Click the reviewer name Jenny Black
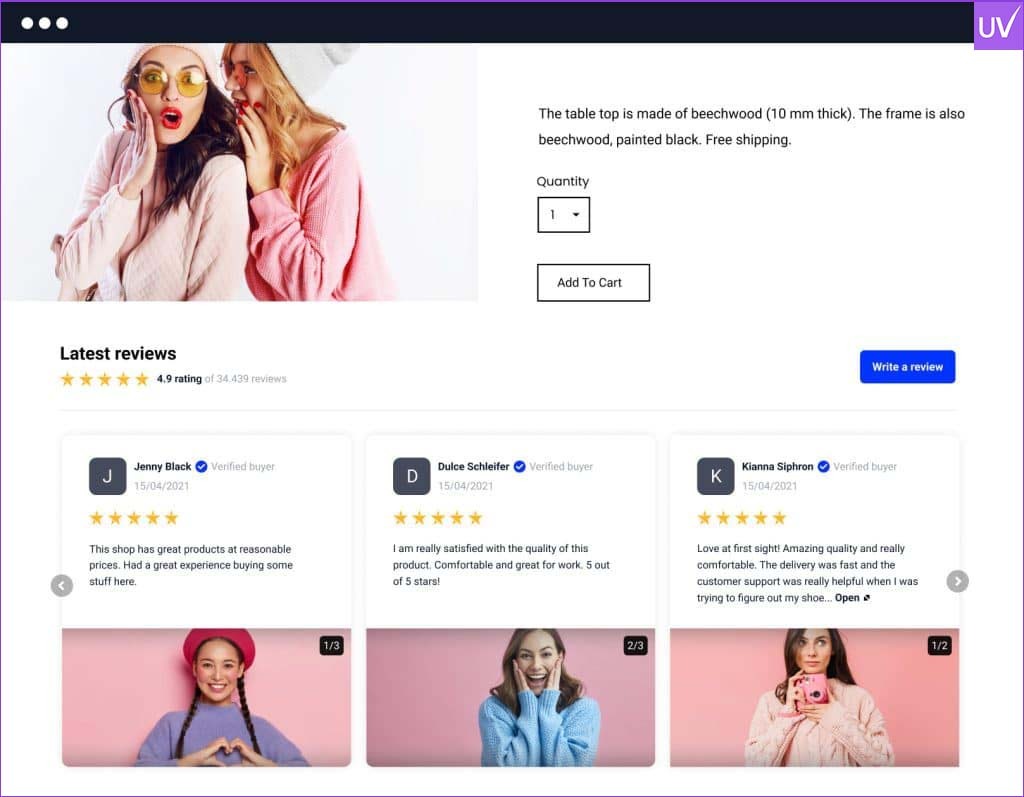The height and width of the screenshot is (797, 1024). tap(163, 466)
